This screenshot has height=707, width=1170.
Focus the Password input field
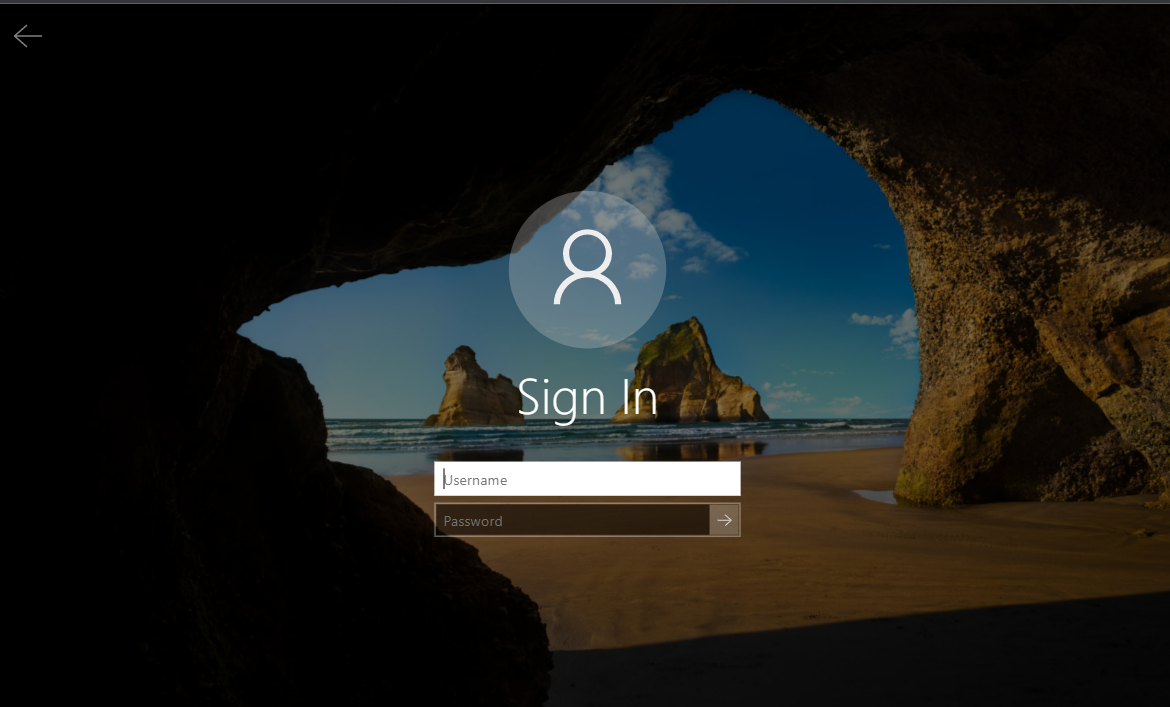tap(572, 520)
